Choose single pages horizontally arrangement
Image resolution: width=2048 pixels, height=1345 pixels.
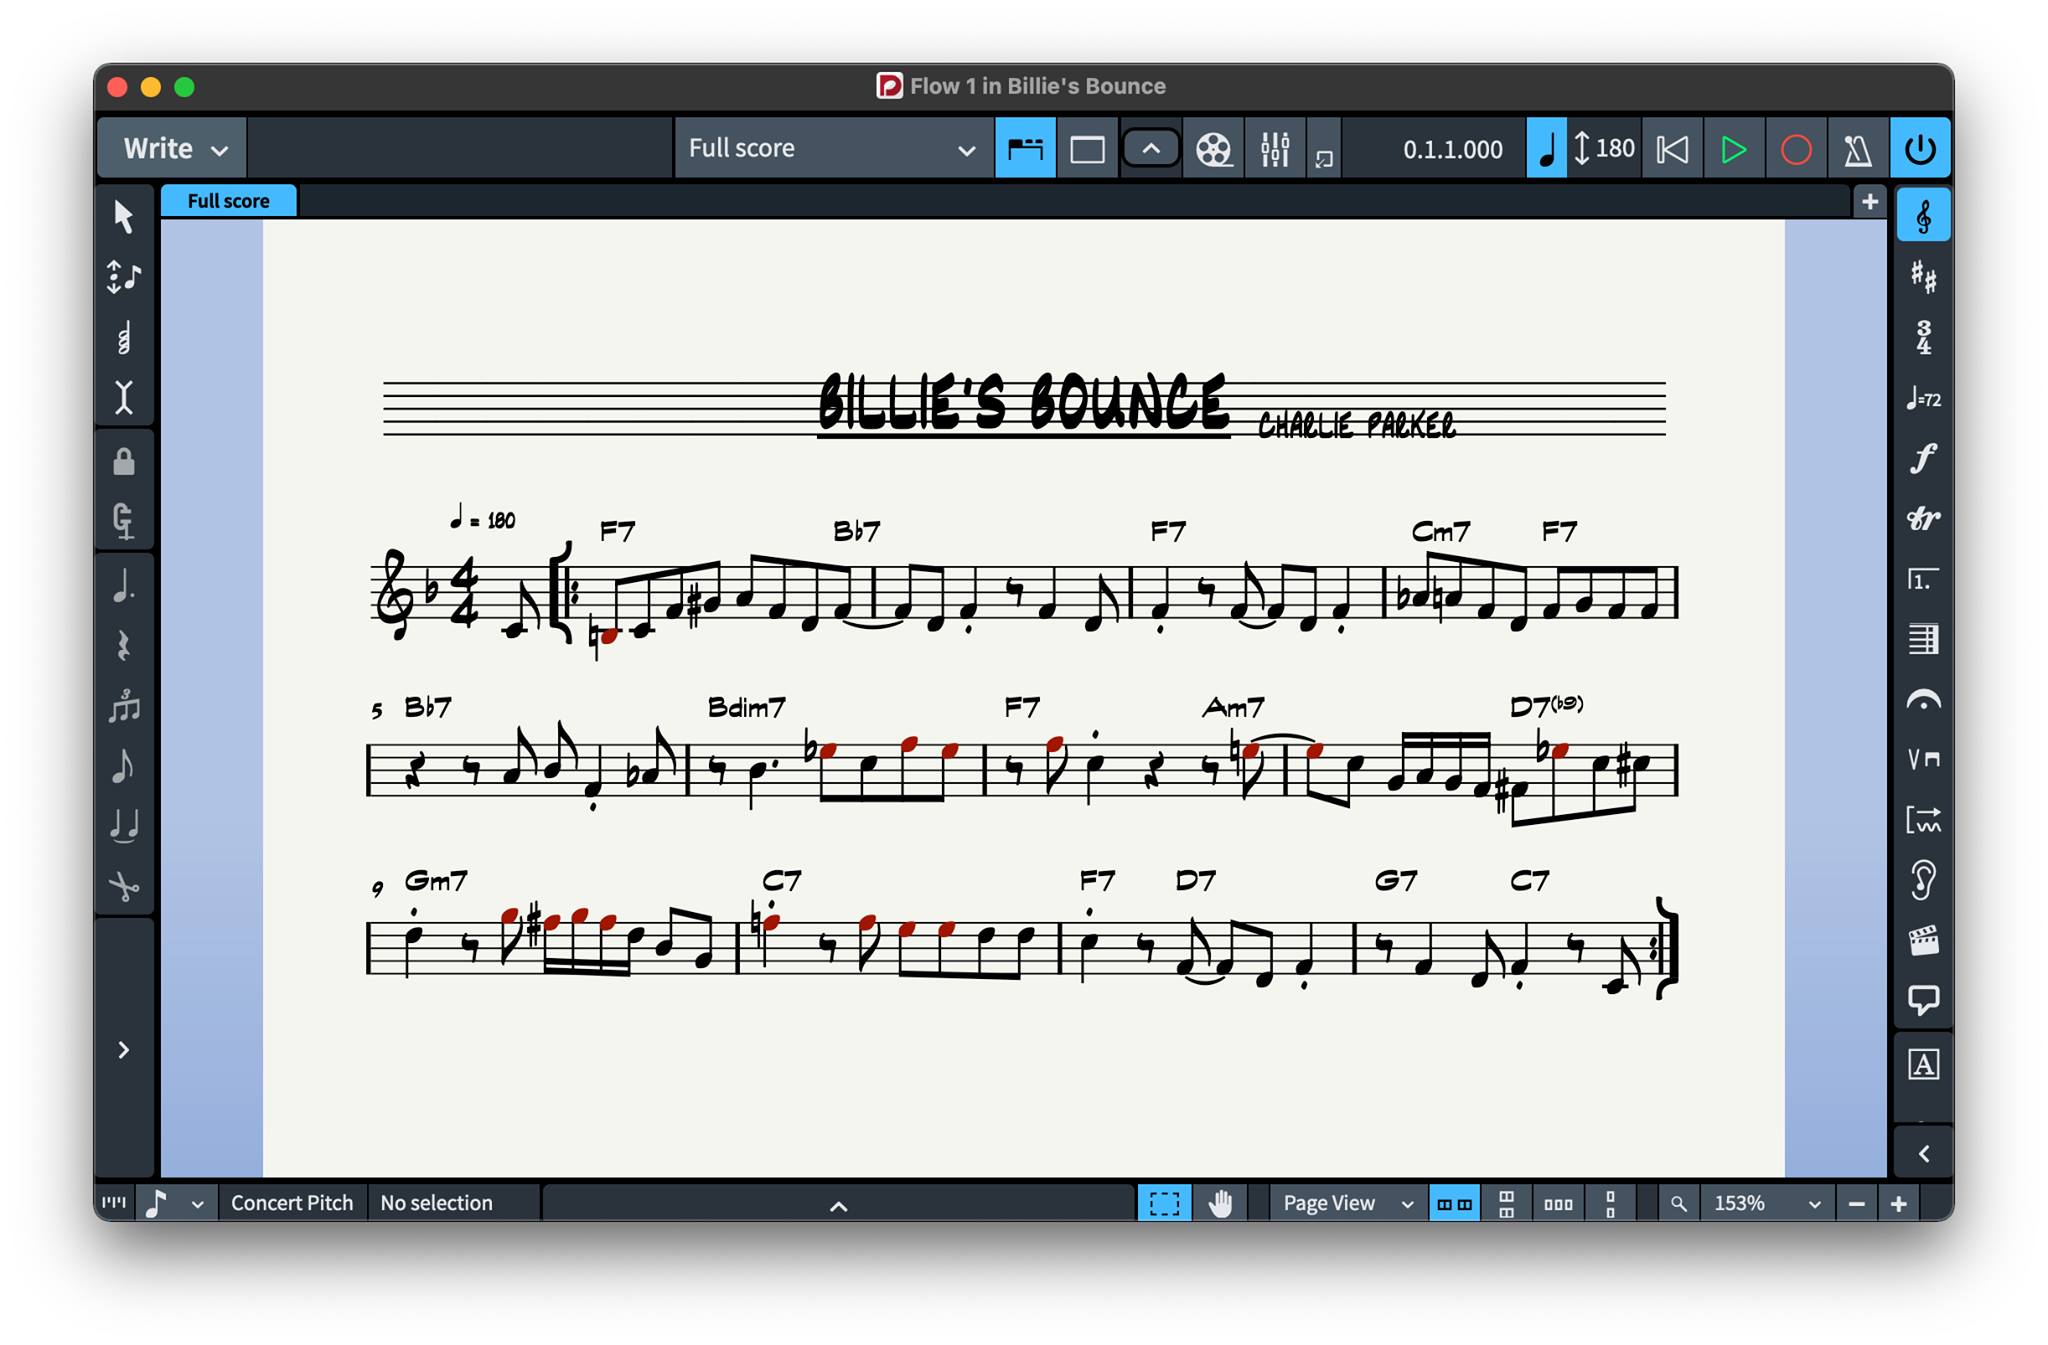[1558, 1203]
